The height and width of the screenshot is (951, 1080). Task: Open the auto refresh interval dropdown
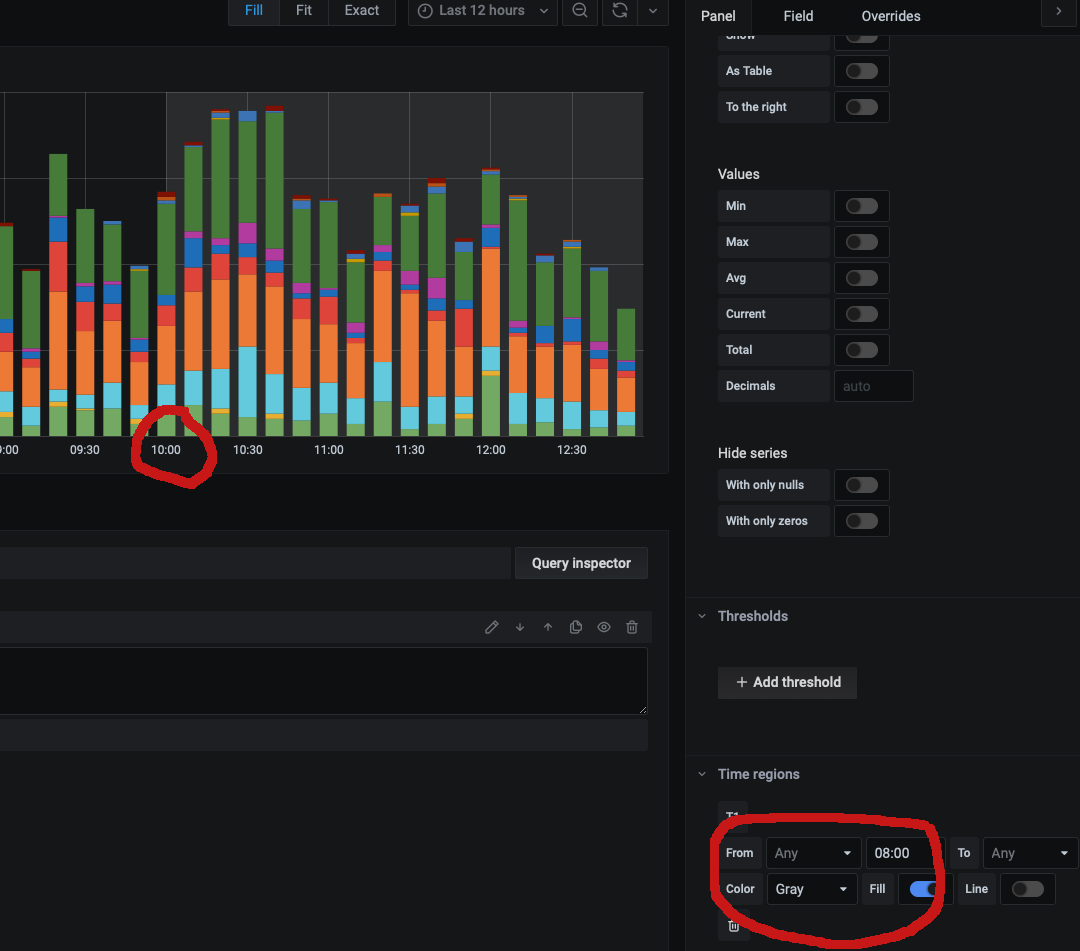pyautogui.click(x=652, y=12)
